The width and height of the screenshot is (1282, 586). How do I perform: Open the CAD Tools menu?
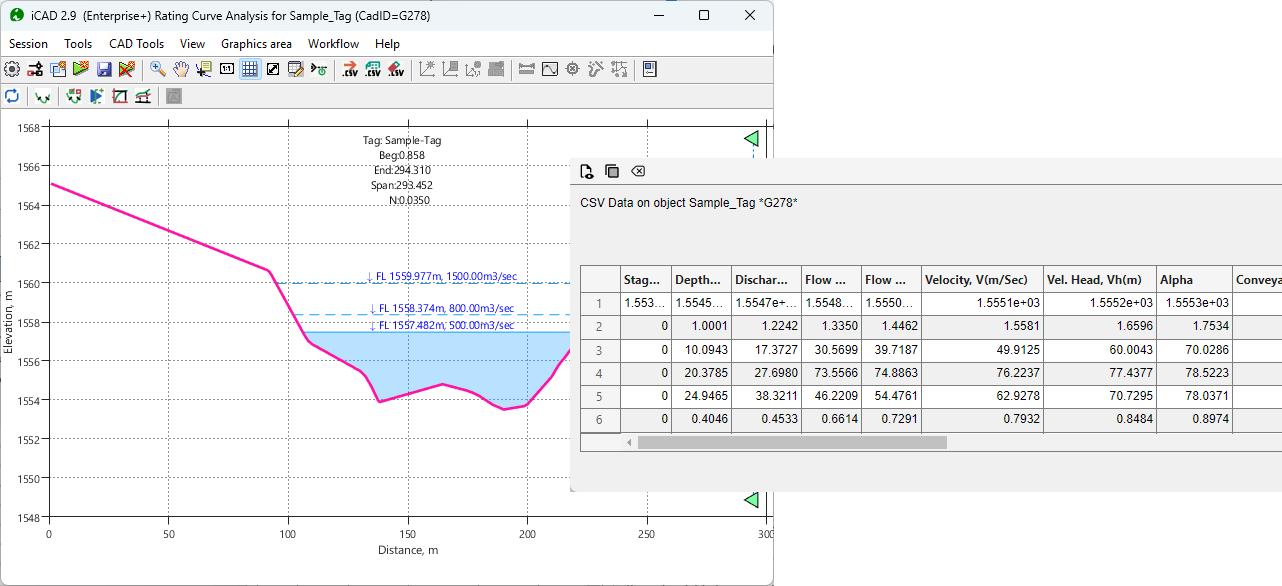point(136,44)
